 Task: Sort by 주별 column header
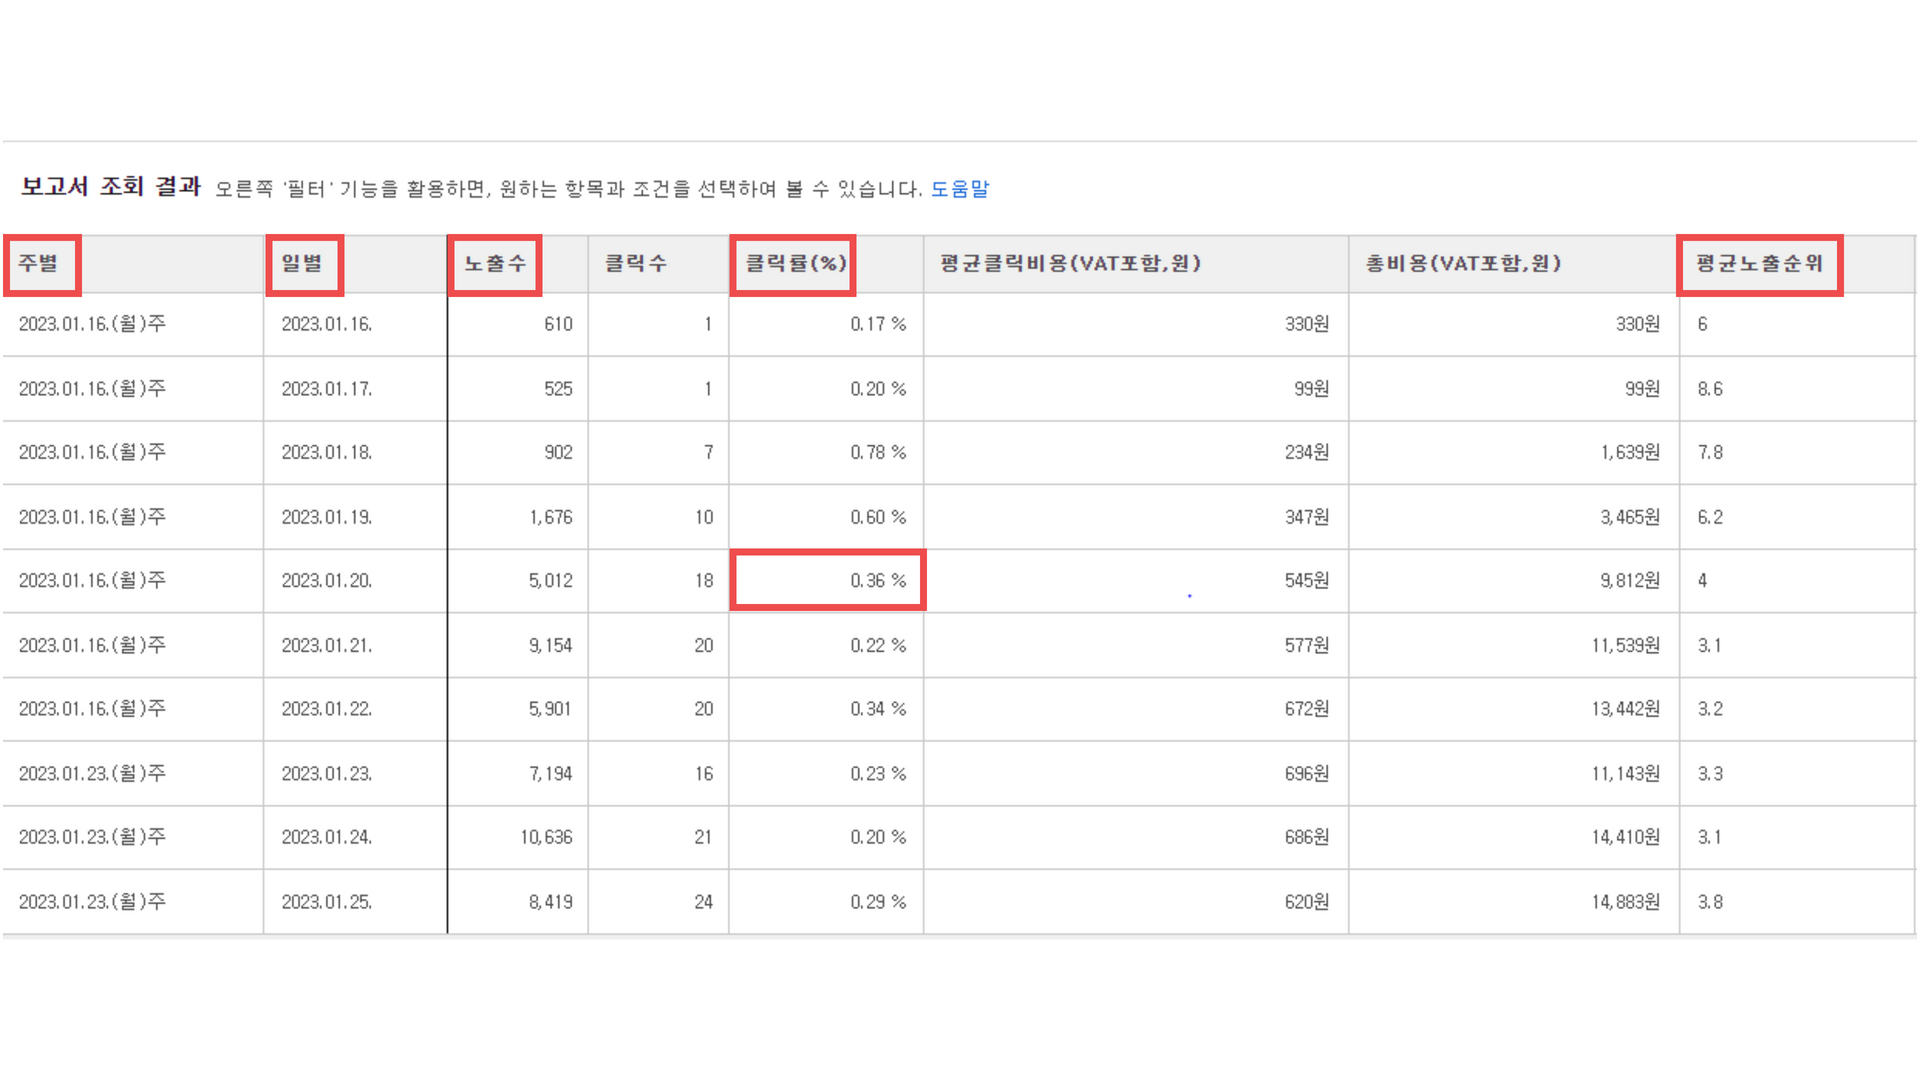(x=39, y=264)
